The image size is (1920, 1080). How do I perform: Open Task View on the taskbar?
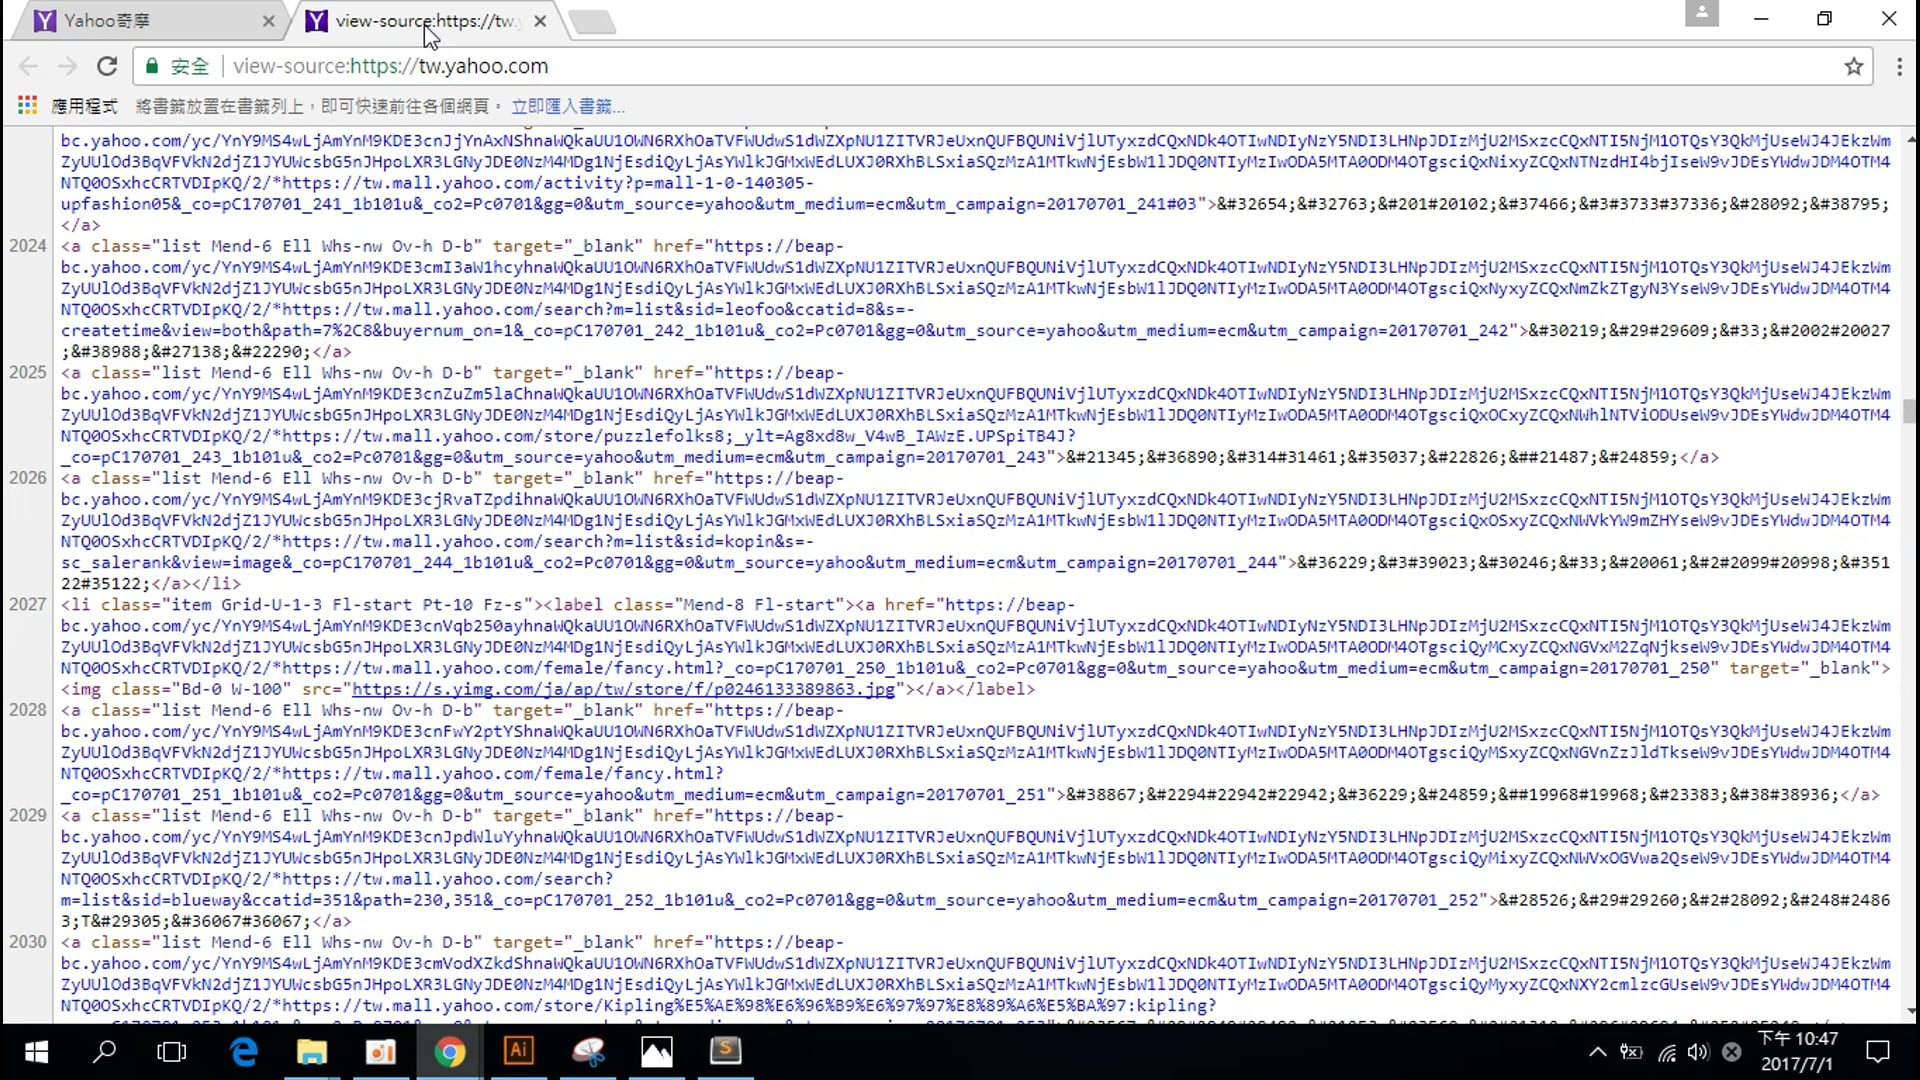[x=172, y=1051]
